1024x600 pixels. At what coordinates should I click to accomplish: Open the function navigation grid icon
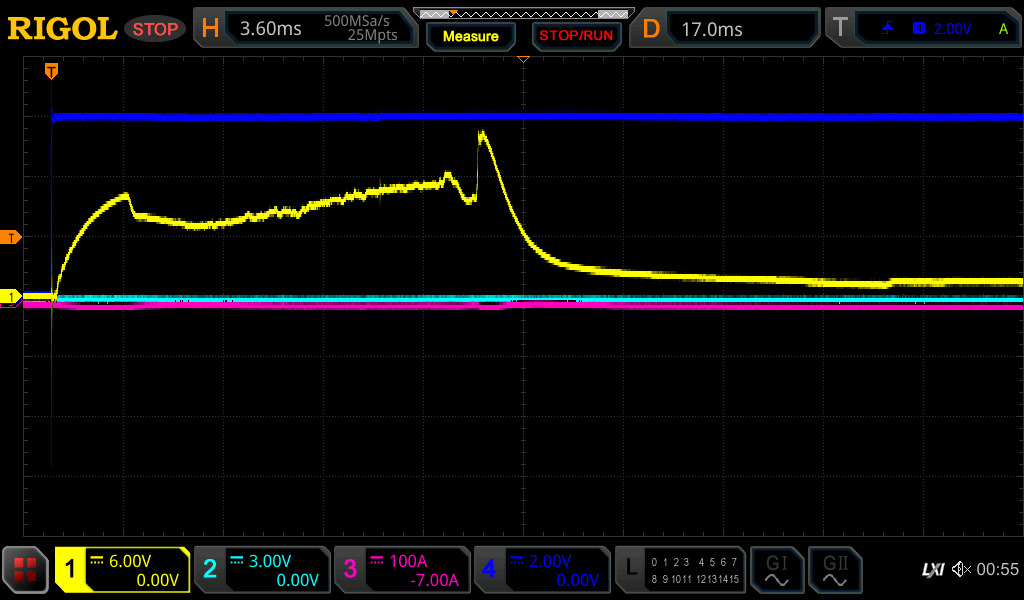point(25,570)
